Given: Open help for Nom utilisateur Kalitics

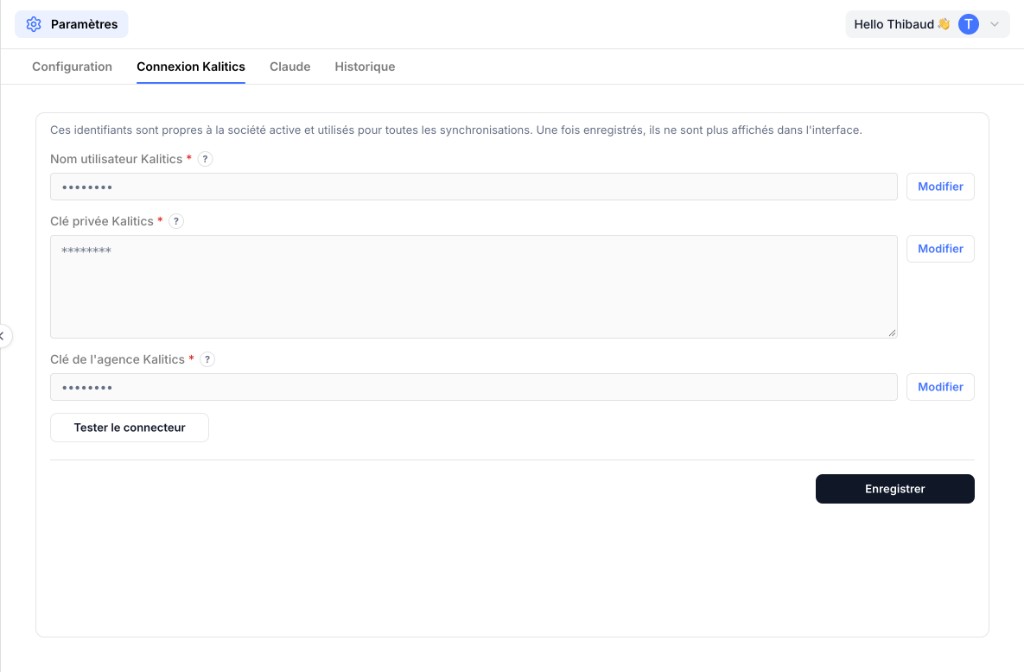Looking at the screenshot, I should pos(205,159).
